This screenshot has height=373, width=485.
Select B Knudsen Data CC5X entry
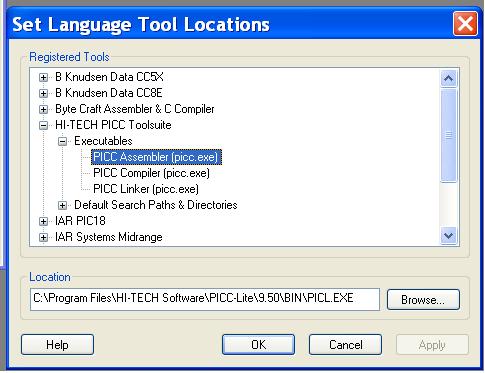pos(109,77)
